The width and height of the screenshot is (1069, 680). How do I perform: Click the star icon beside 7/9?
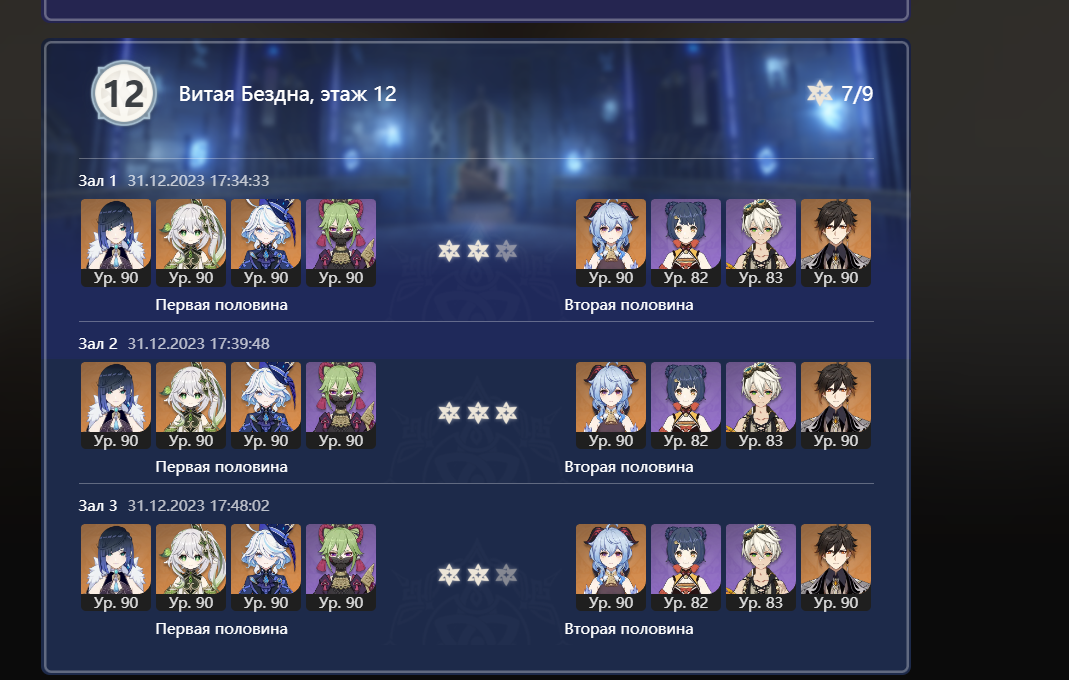(819, 93)
